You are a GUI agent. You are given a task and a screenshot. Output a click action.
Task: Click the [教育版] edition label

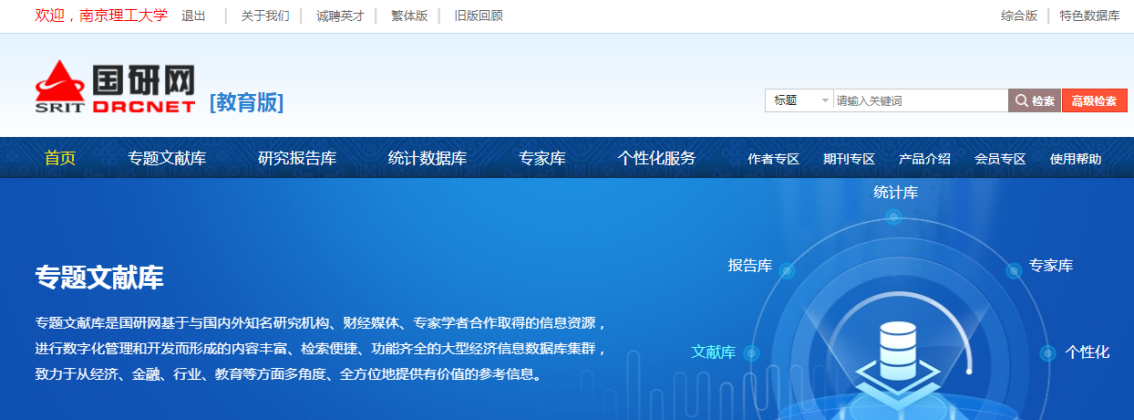[247, 103]
